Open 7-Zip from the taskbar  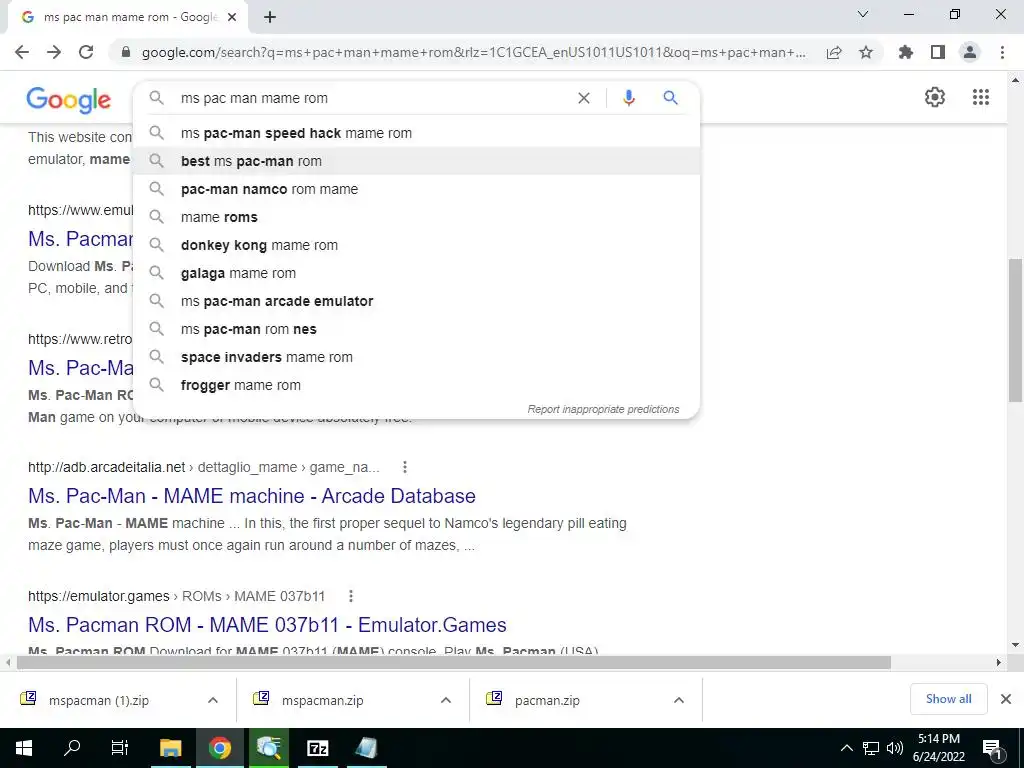pyautogui.click(x=318, y=748)
